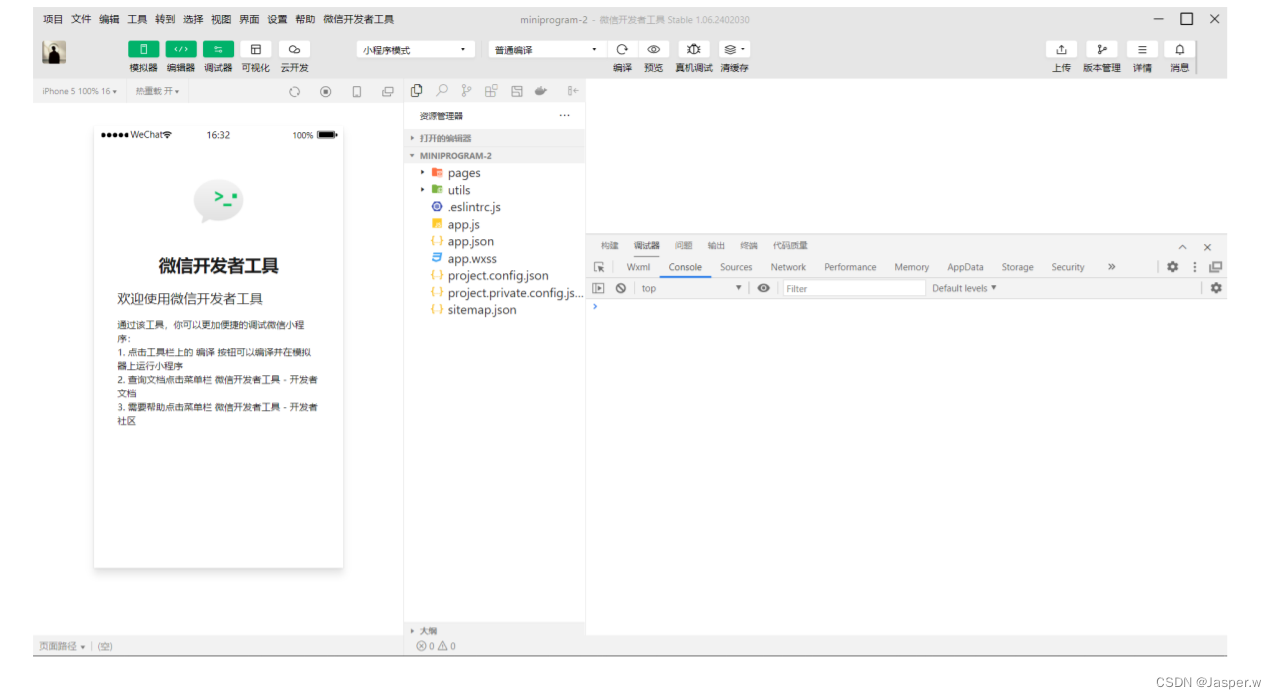Open the search panel magnifier icon
The image size is (1277, 699).
pos(442,91)
